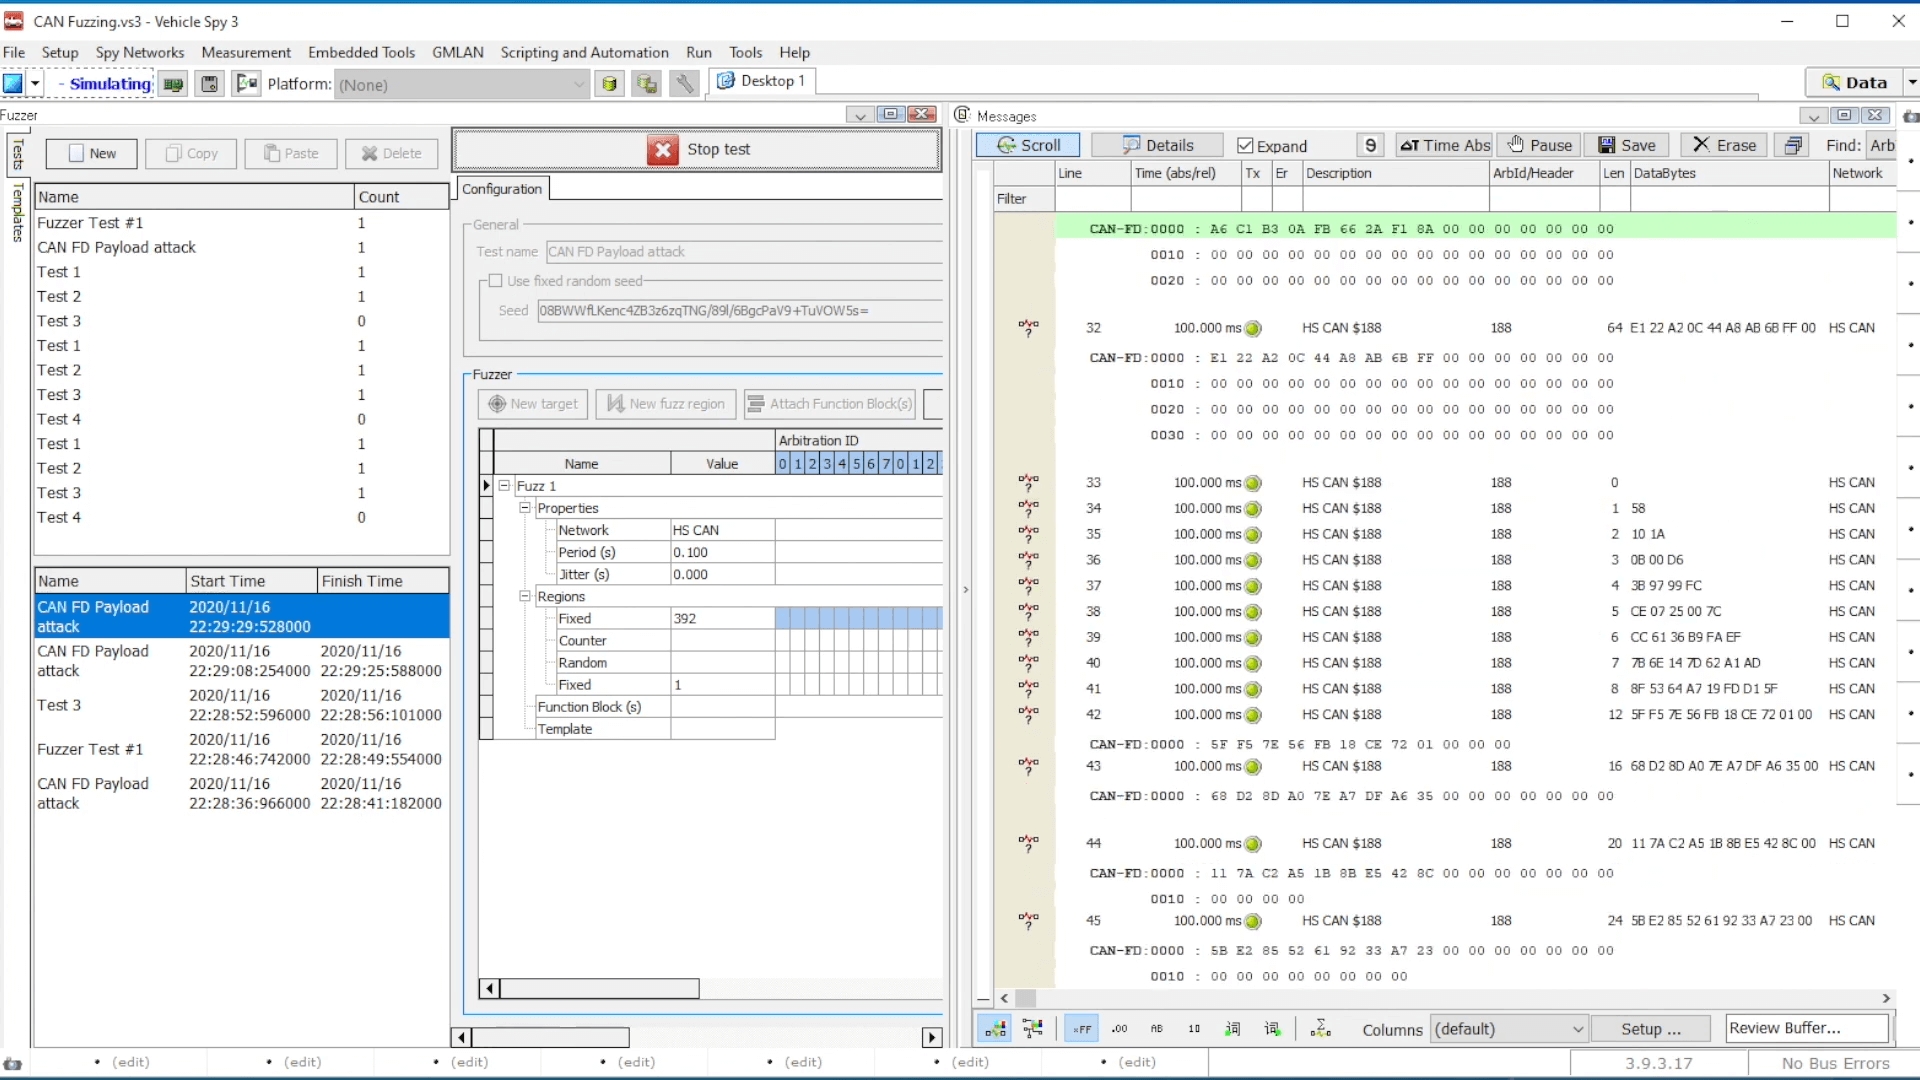Select decimal .00 display format icon
The width and height of the screenshot is (1920, 1080).
(x=1119, y=1028)
